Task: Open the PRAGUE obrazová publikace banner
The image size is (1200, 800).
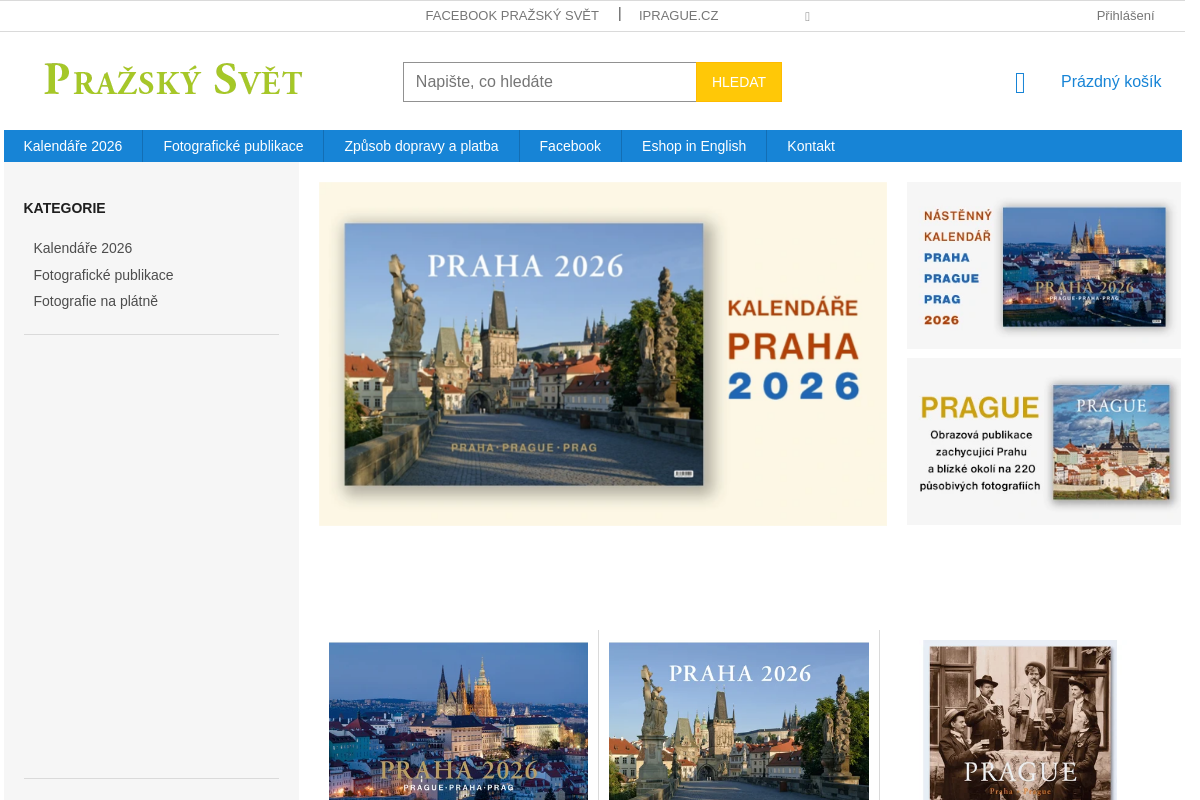Action: coord(1044,442)
